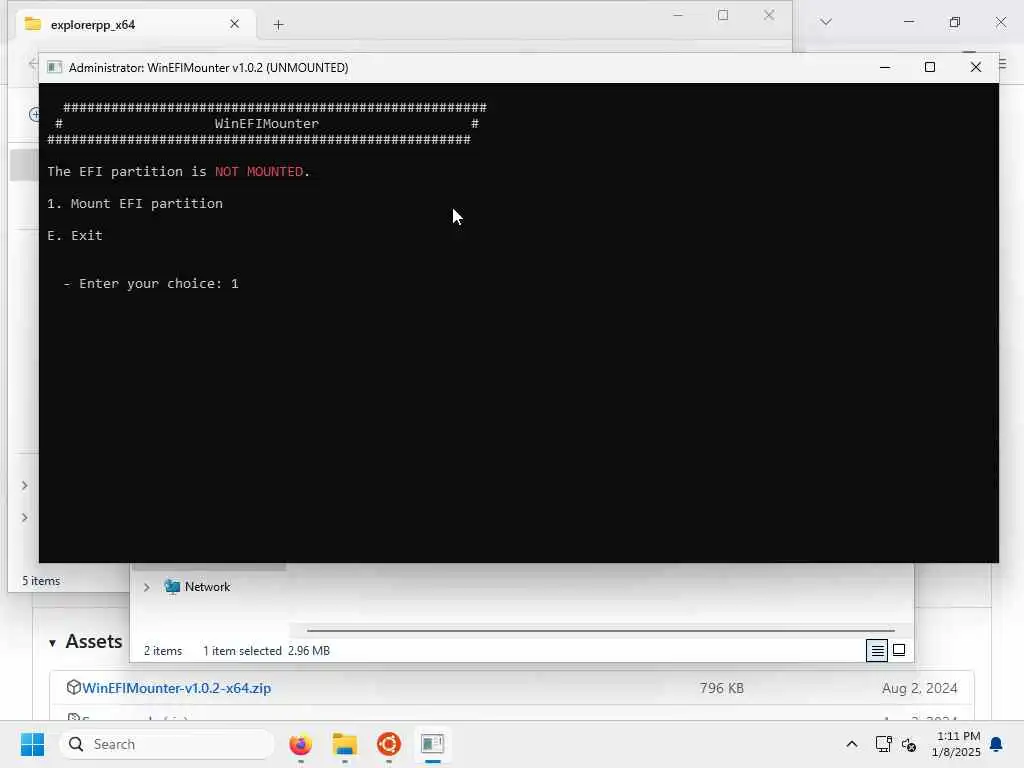Collapse the Assets section
Image resolution: width=1024 pixels, height=768 pixels.
click(52, 643)
